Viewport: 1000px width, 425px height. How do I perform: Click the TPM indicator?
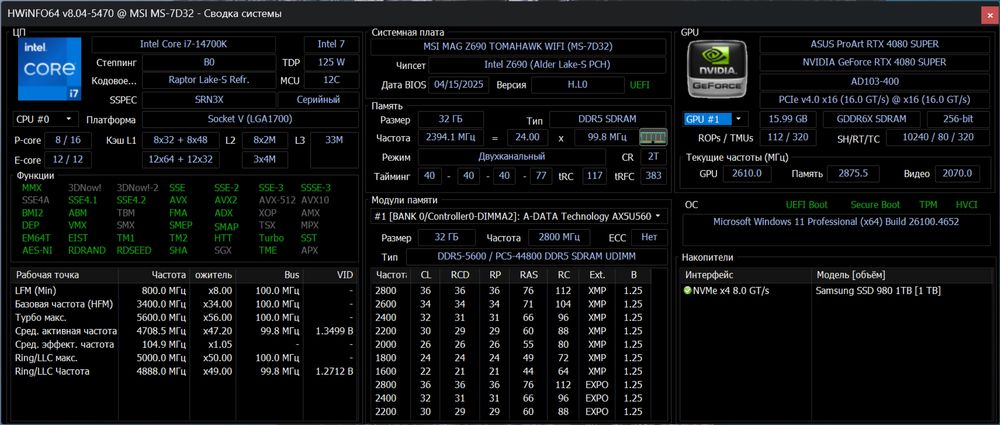[928, 205]
